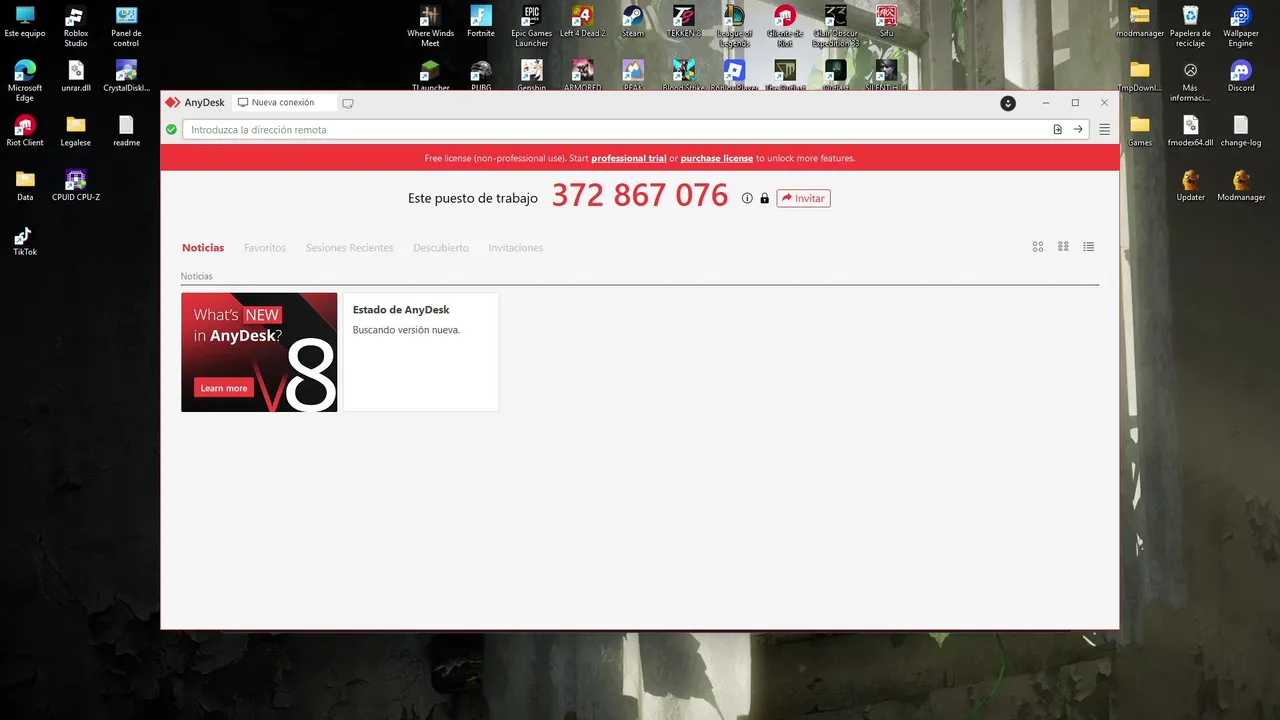Viewport: 1280px width, 720px height.
Task: Switch to the Favoritos tab
Action: coord(265,248)
